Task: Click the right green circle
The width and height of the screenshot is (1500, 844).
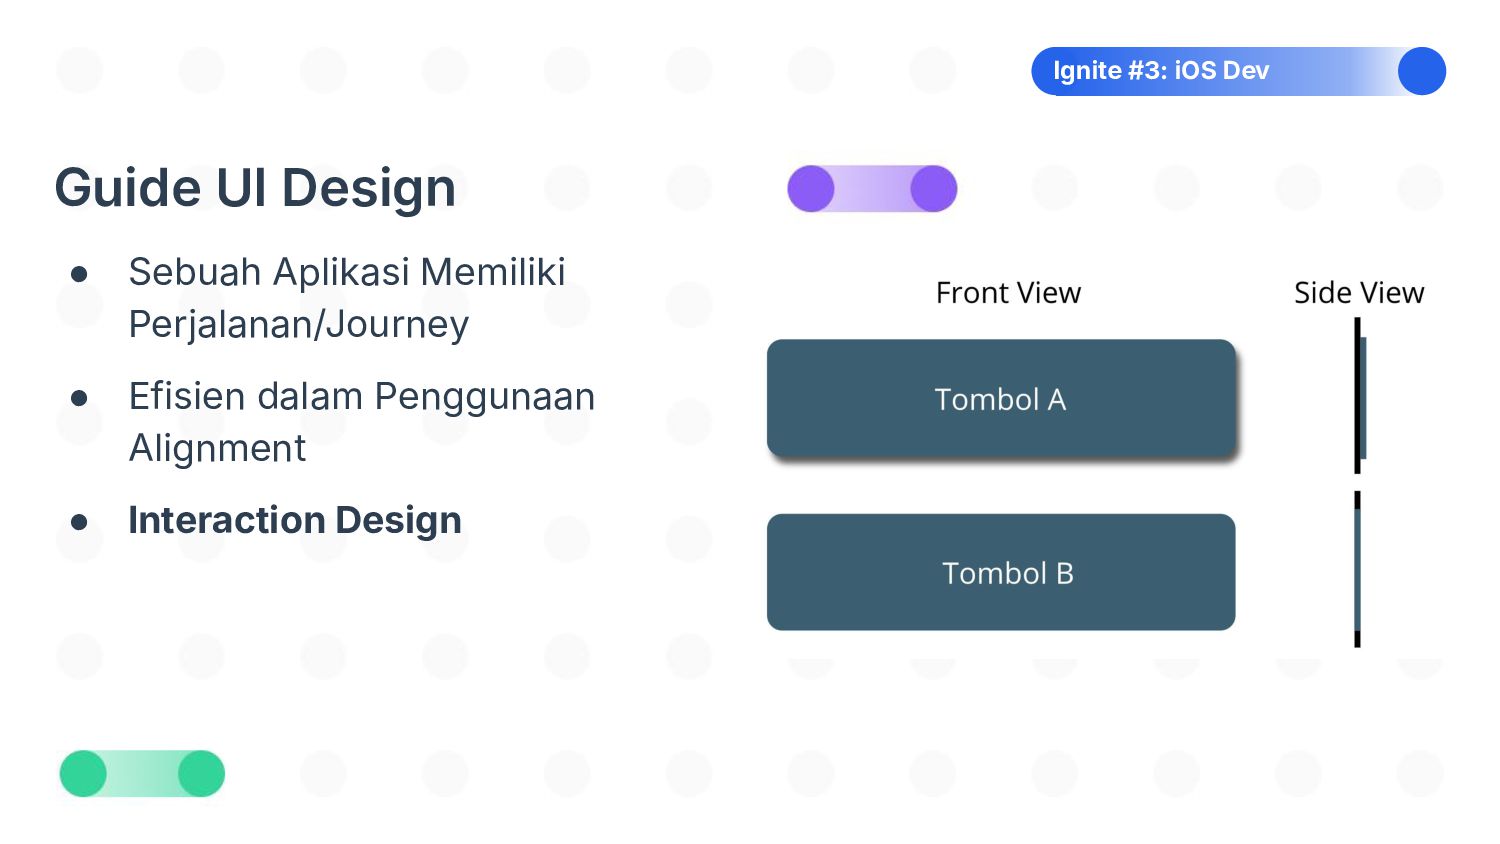Action: (x=201, y=774)
